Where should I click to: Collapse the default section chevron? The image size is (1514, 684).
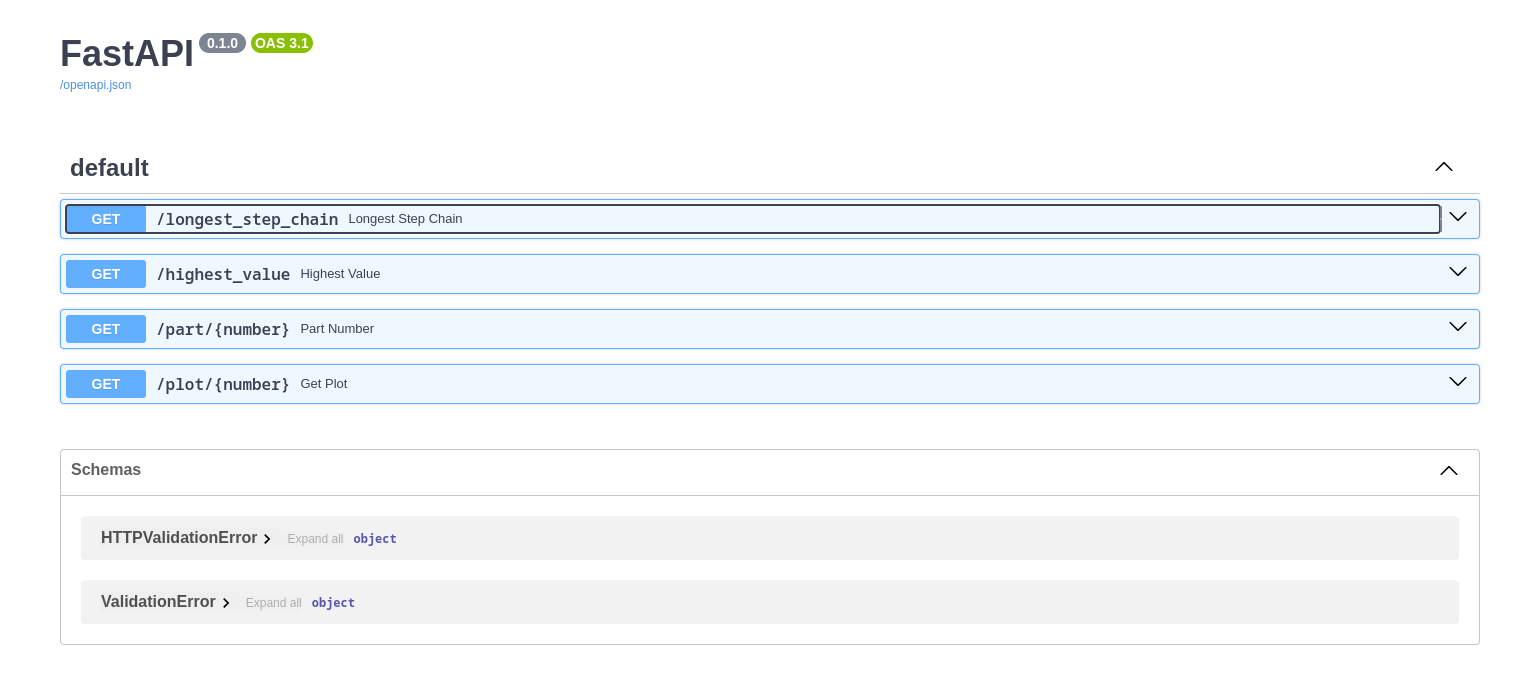pyautogui.click(x=1443, y=167)
